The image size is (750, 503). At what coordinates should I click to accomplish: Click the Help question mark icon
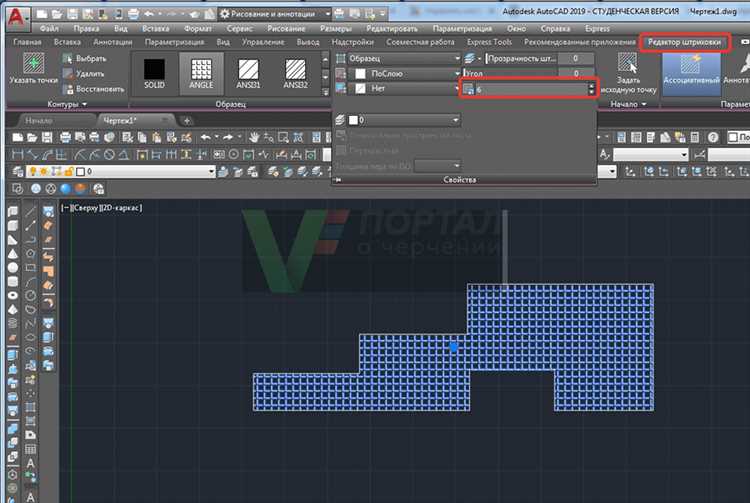click(x=713, y=138)
